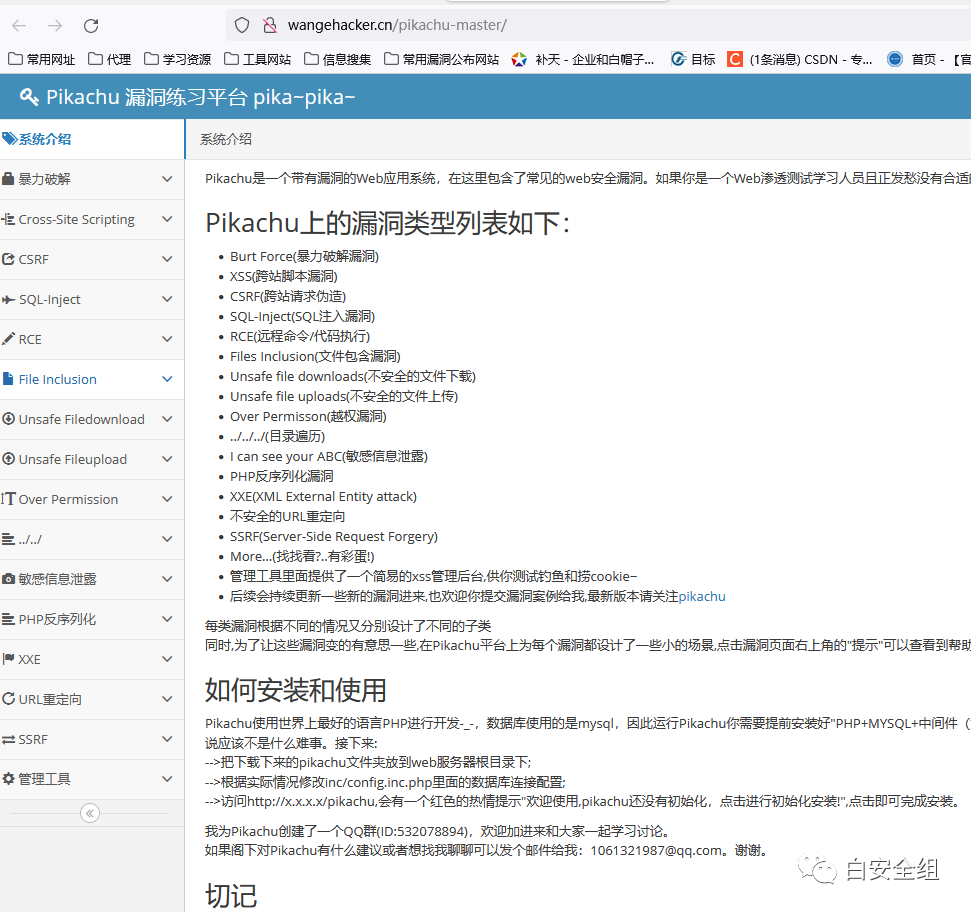Click the text-height icon beside Over Permission

(x=8, y=498)
